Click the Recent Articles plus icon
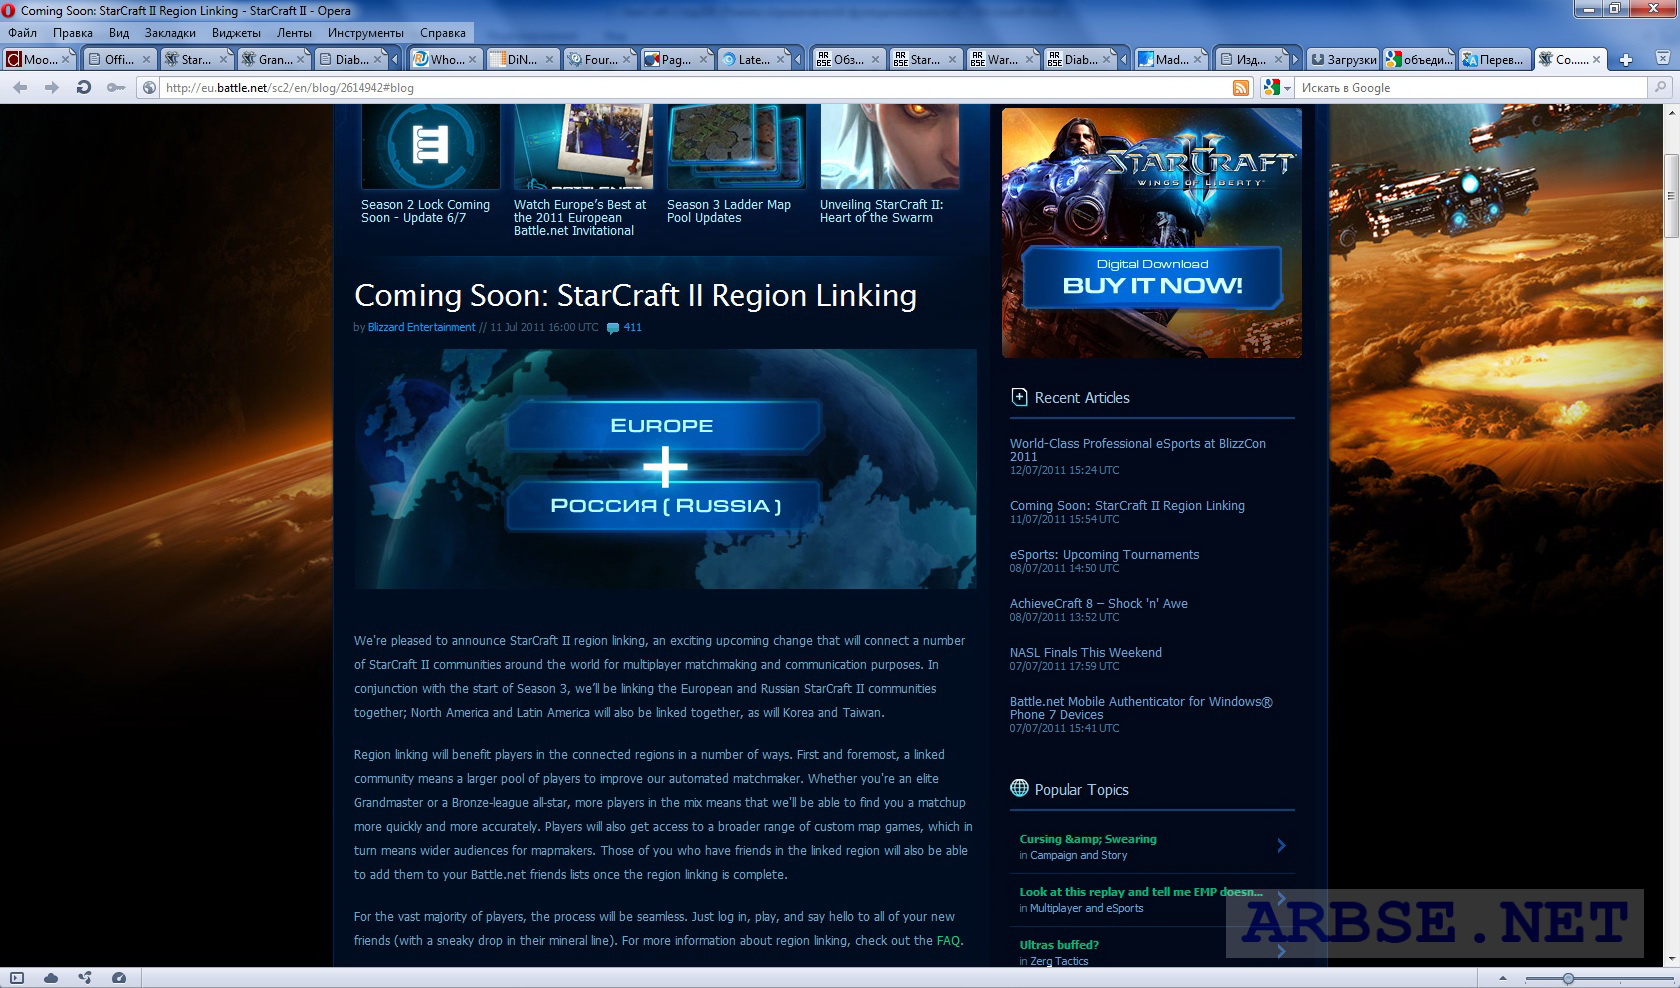Viewport: 1680px width, 988px height. pos(1019,396)
